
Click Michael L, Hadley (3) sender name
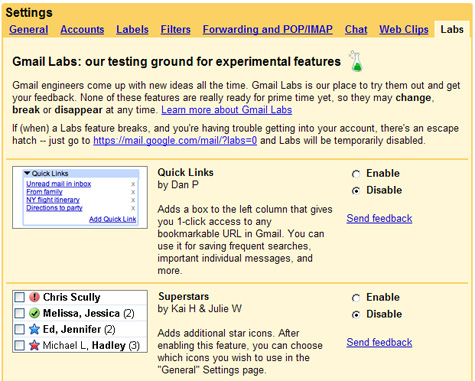coord(91,346)
